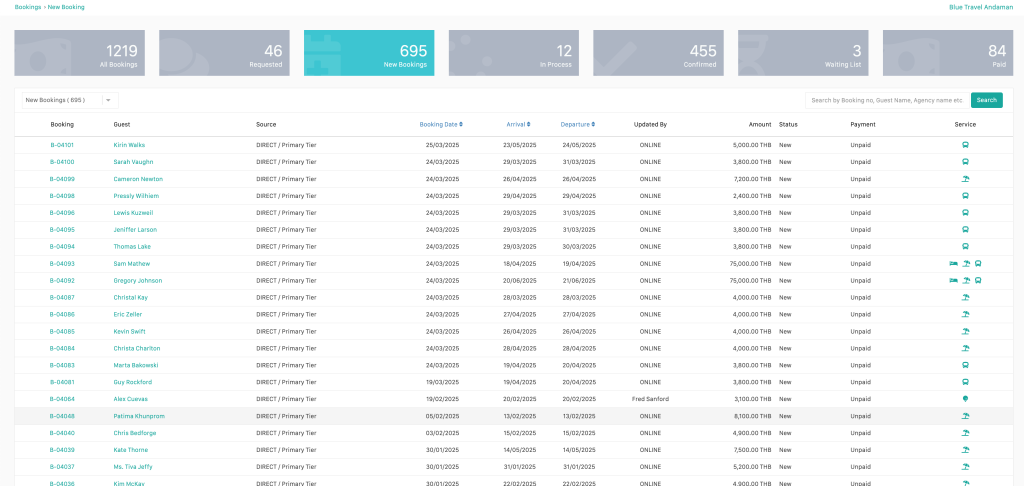Click the bus icon for Guy Rockford's booking
Image resolution: width=1024 pixels, height=486 pixels.
tap(965, 382)
